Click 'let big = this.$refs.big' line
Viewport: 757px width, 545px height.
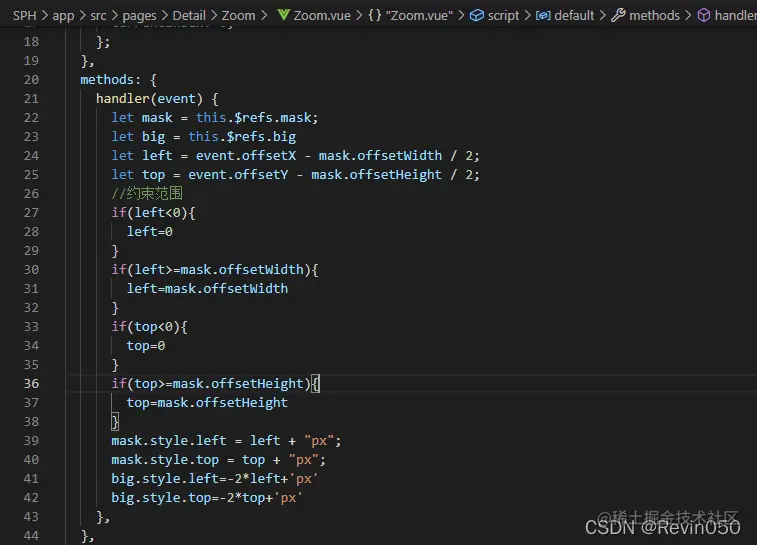click(x=203, y=137)
